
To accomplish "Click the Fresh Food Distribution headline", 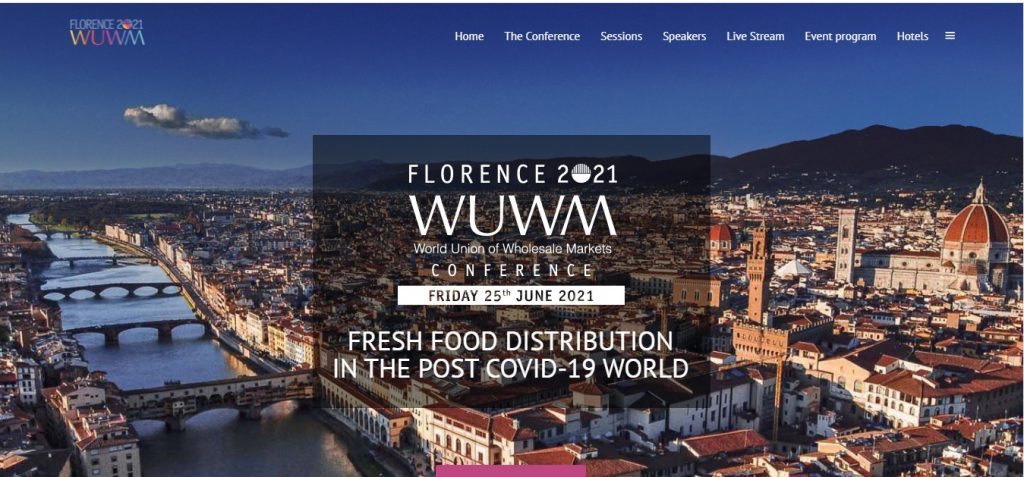I will pos(511,355).
